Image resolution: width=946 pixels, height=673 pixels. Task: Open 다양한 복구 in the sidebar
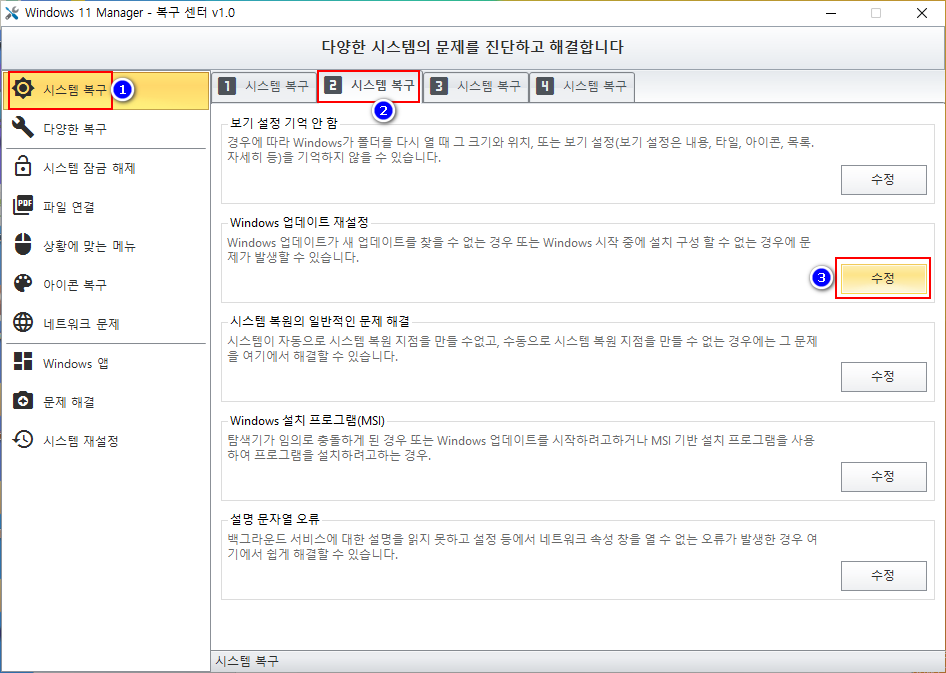pos(106,128)
